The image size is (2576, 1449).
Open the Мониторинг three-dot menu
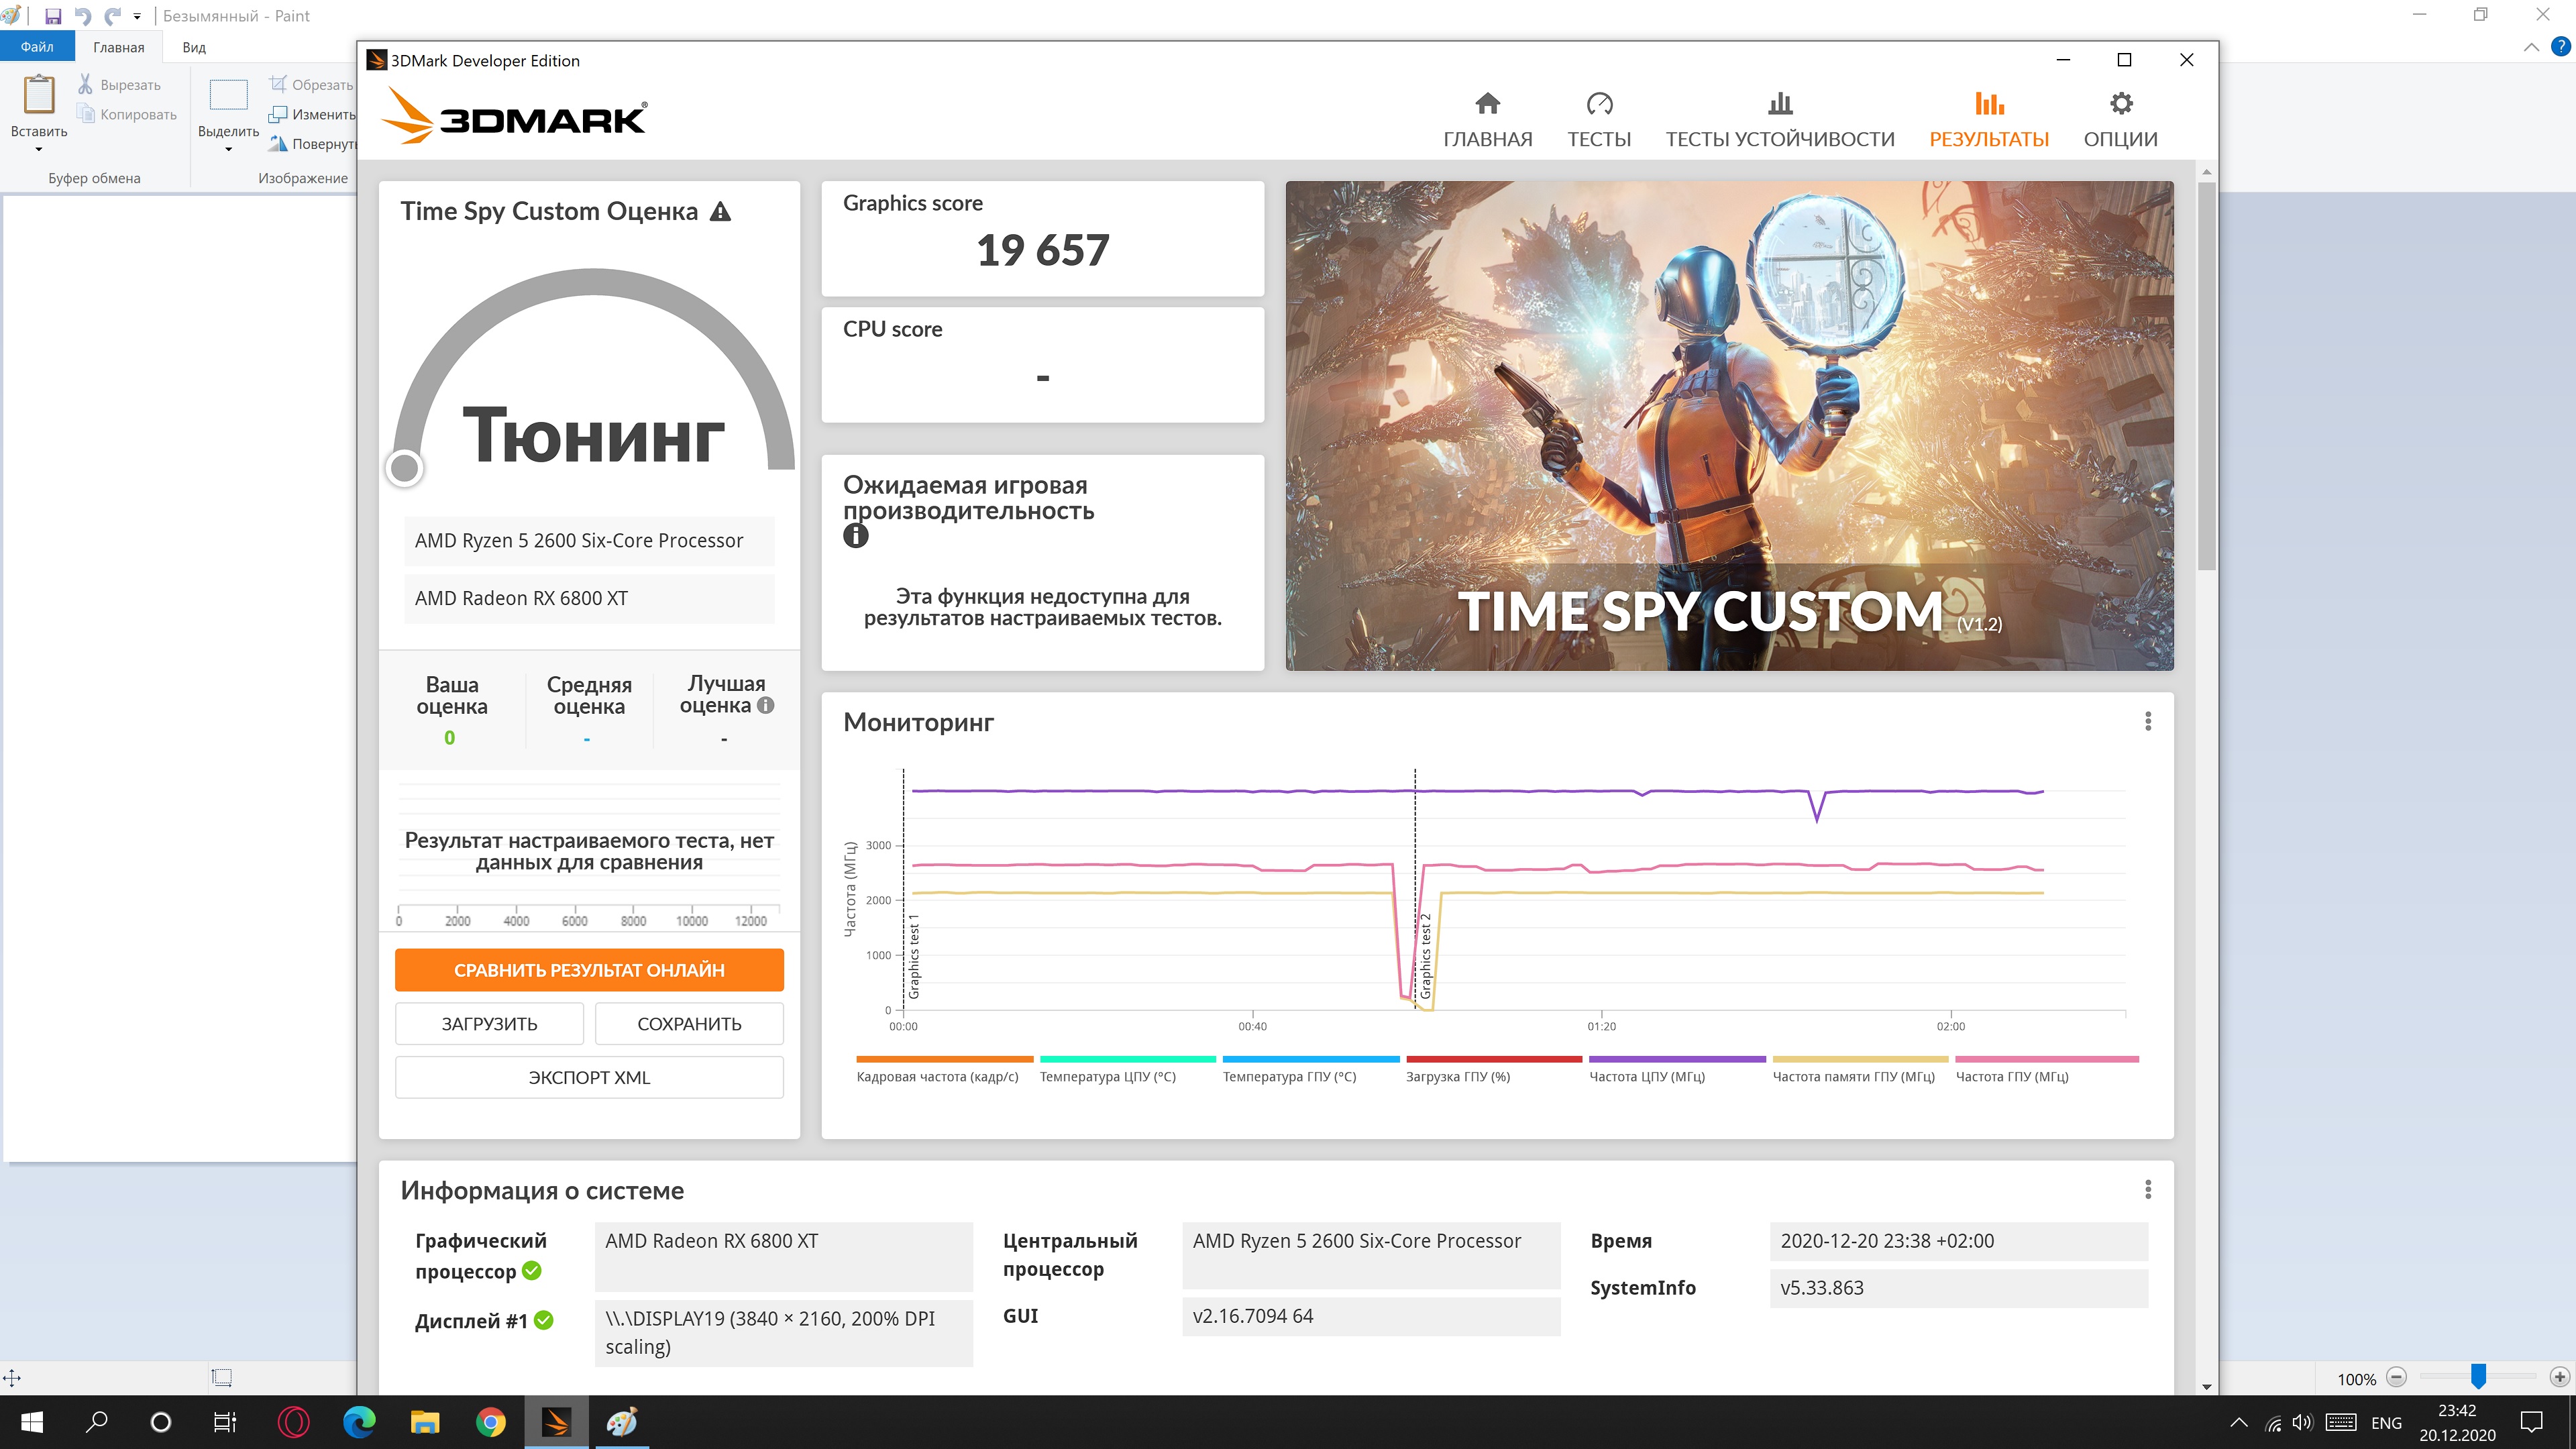2147,722
